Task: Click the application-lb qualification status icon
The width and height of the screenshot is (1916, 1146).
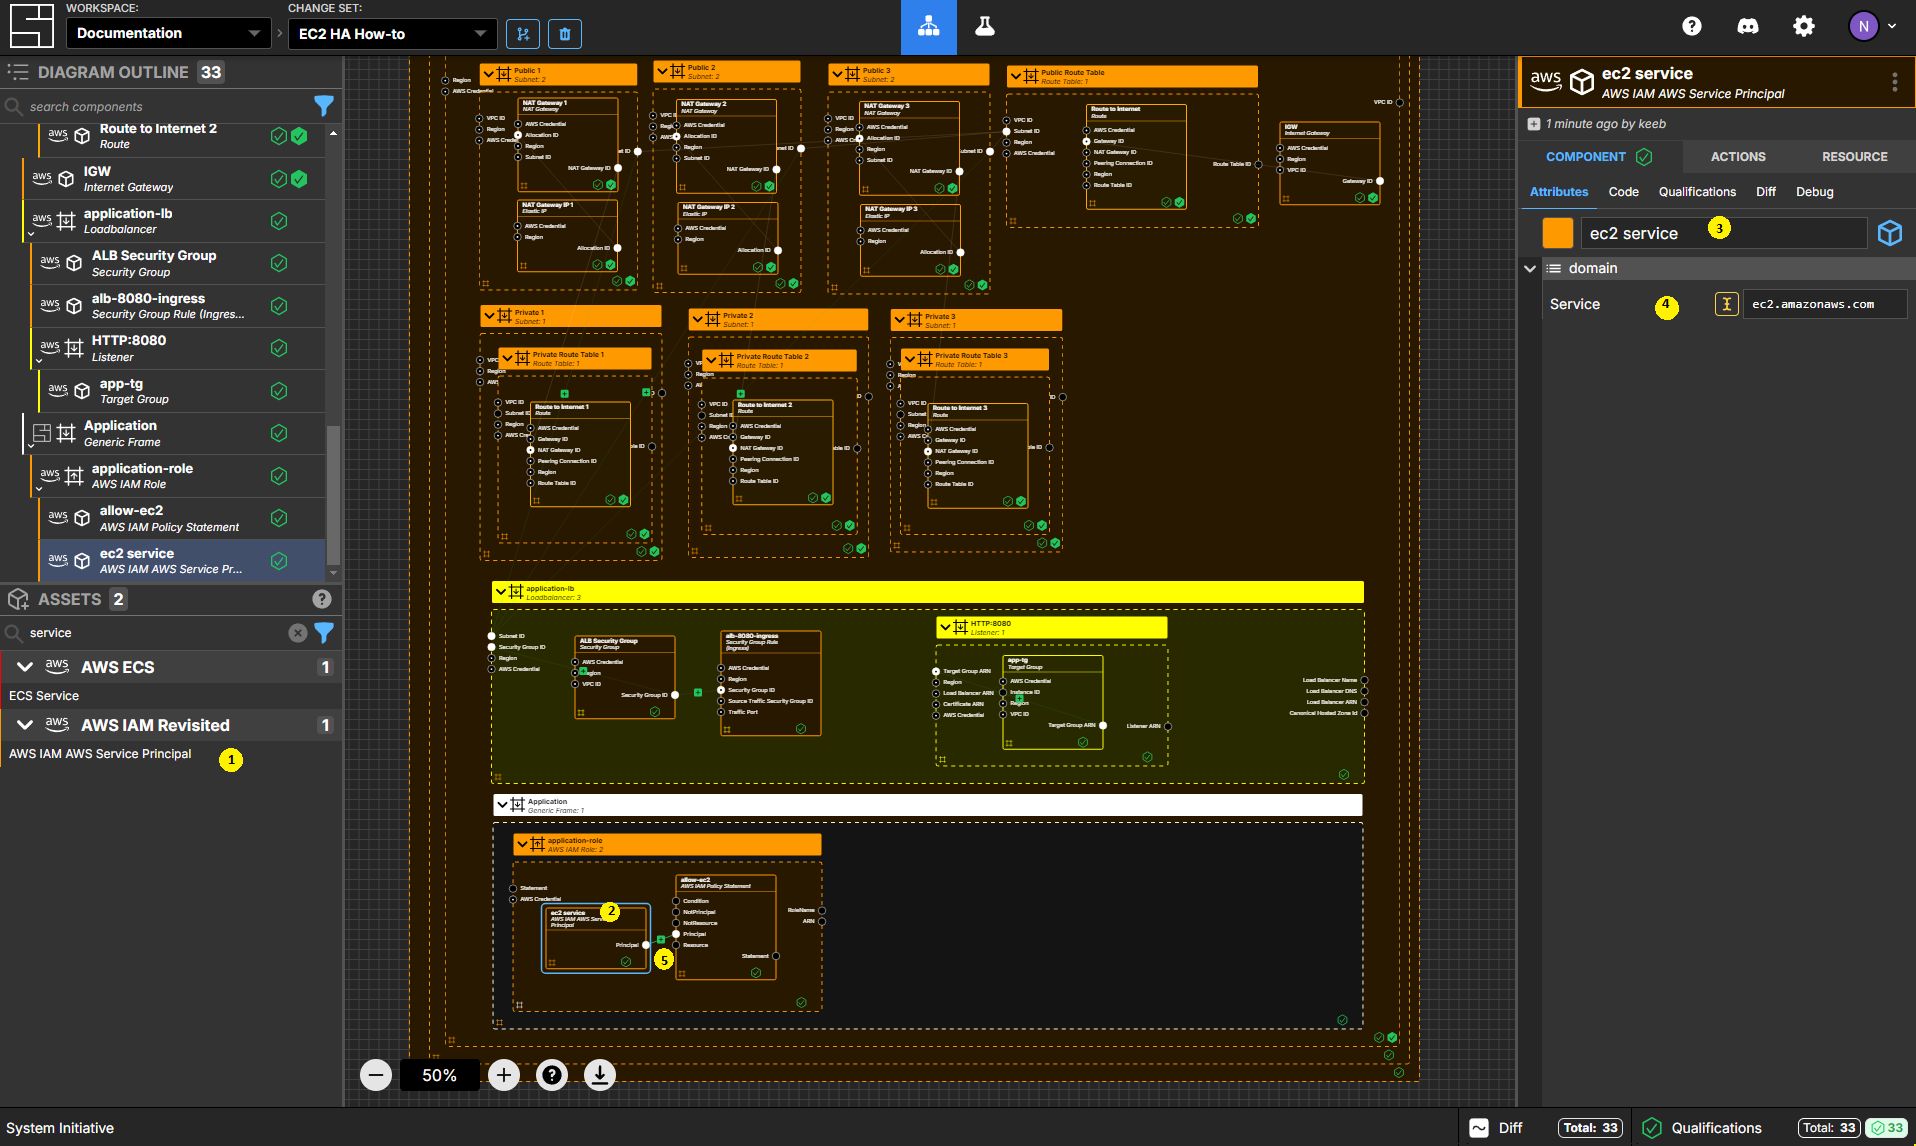Action: point(279,221)
